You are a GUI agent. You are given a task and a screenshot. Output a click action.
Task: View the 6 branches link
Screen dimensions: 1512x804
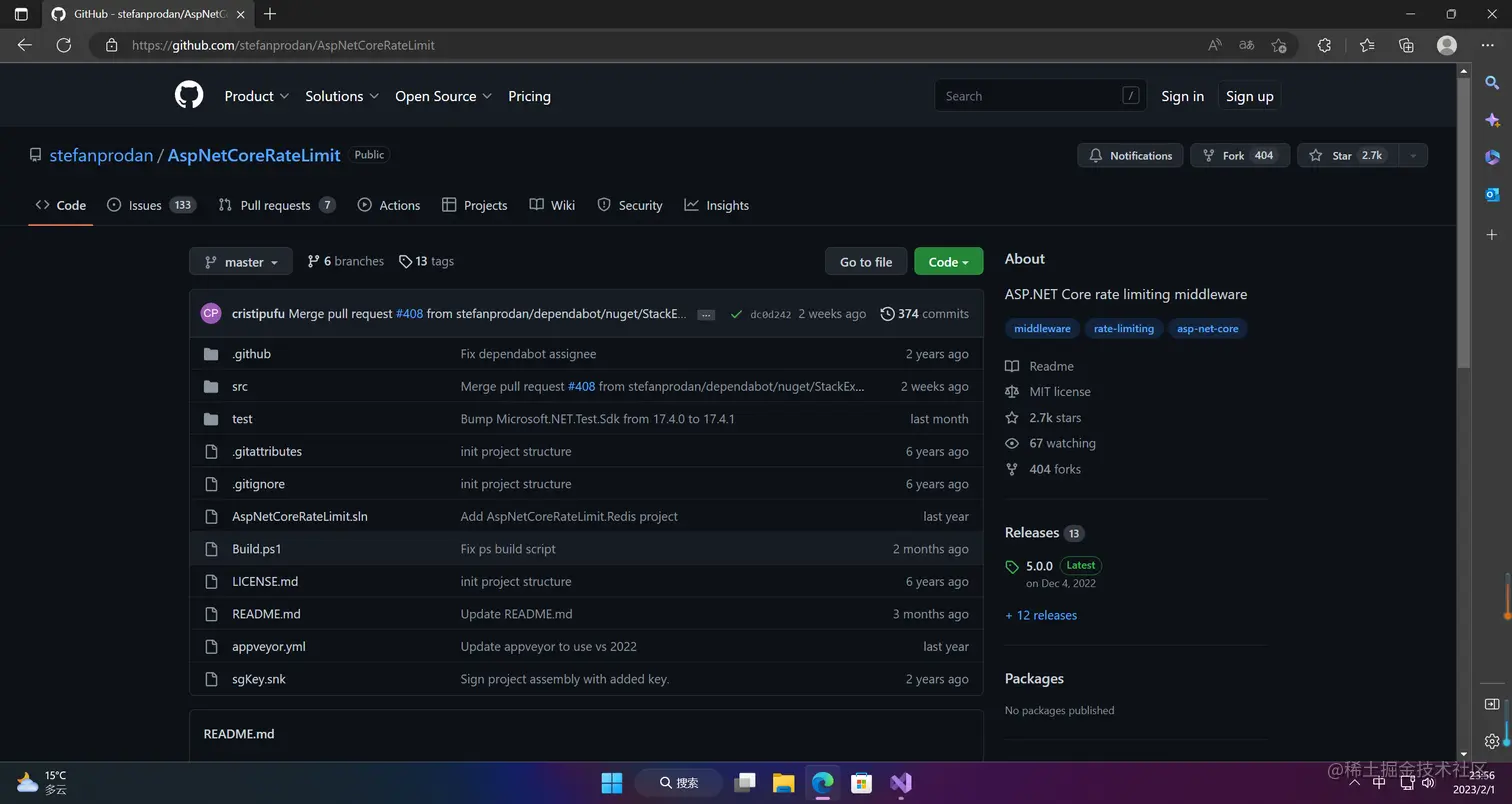(x=345, y=261)
